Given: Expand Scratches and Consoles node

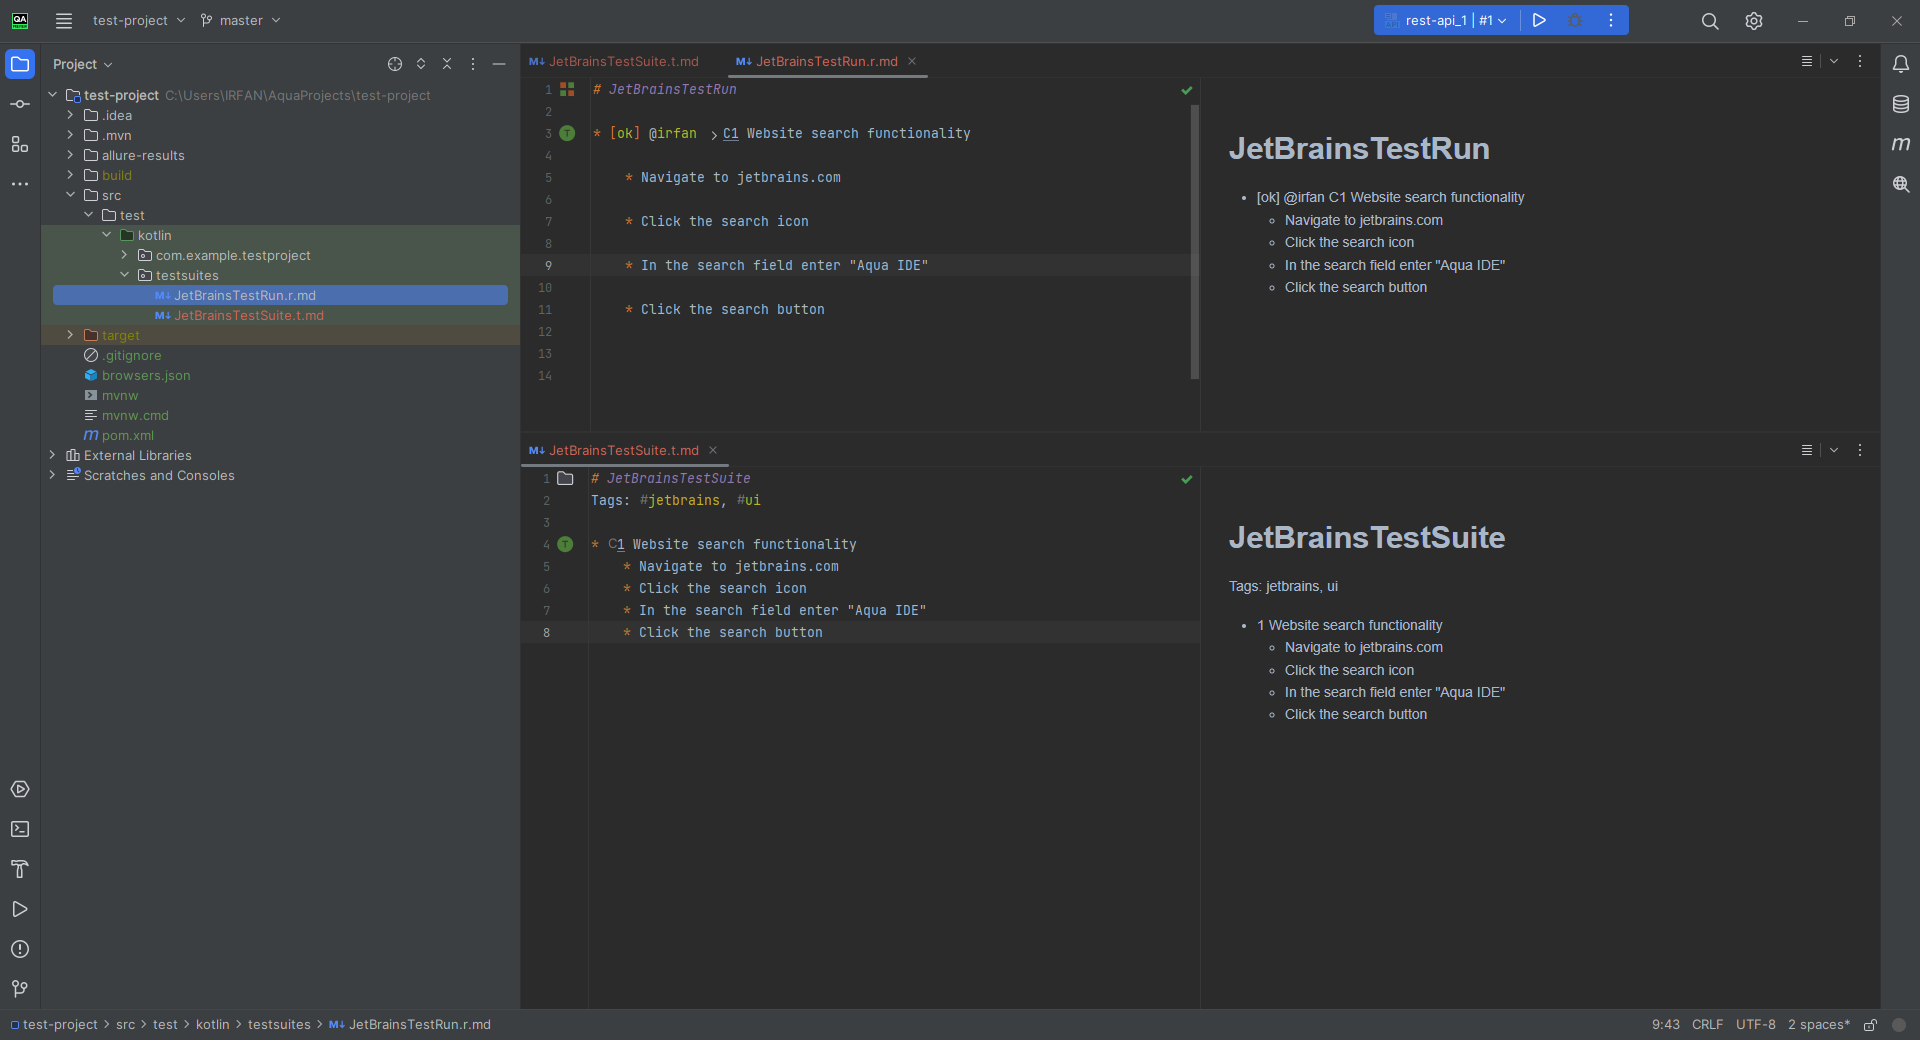Looking at the screenshot, I should 52,475.
